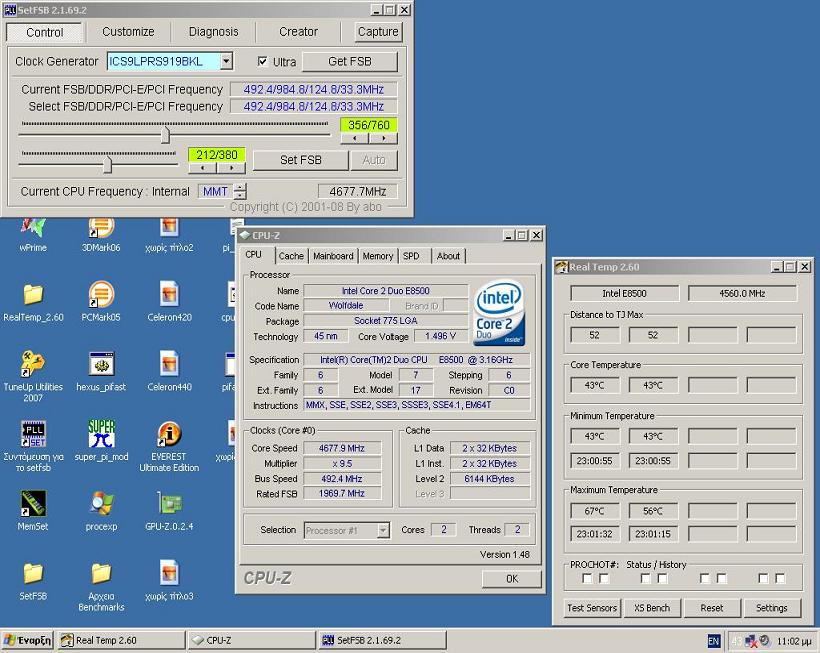Open the Diagnosis tab in SetFSB
Screen dimensions: 820x653
click(213, 32)
